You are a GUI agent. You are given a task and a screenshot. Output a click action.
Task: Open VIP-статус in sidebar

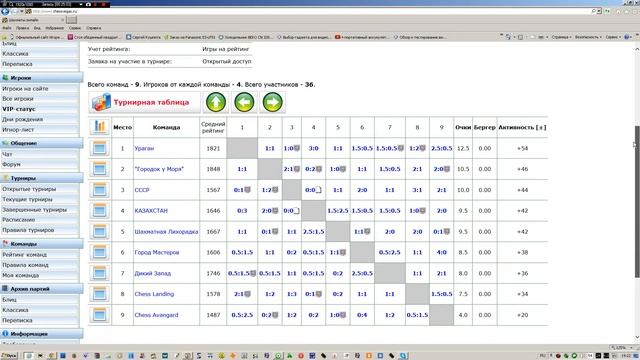19,109
